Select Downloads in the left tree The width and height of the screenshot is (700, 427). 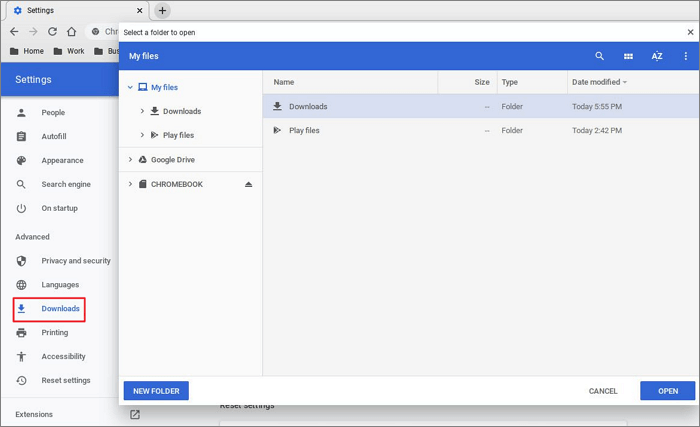(182, 111)
